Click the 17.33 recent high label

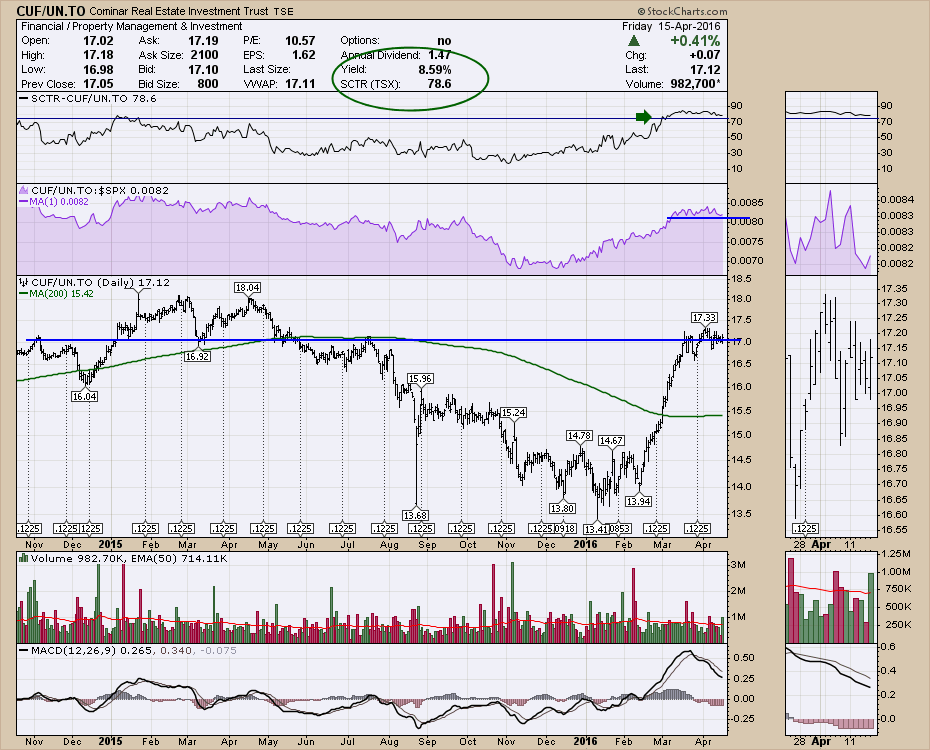tap(704, 318)
